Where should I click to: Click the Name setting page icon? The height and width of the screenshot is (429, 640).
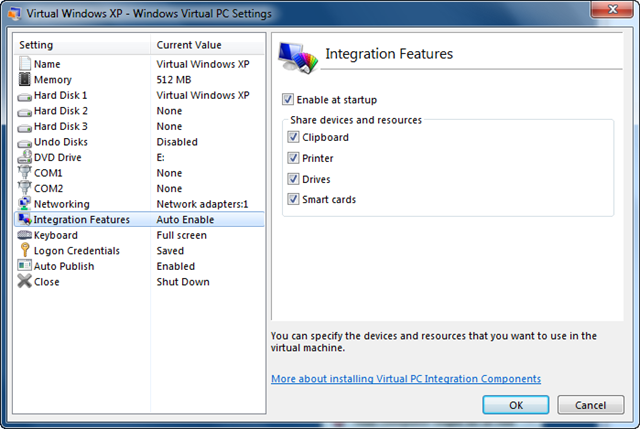coord(24,64)
